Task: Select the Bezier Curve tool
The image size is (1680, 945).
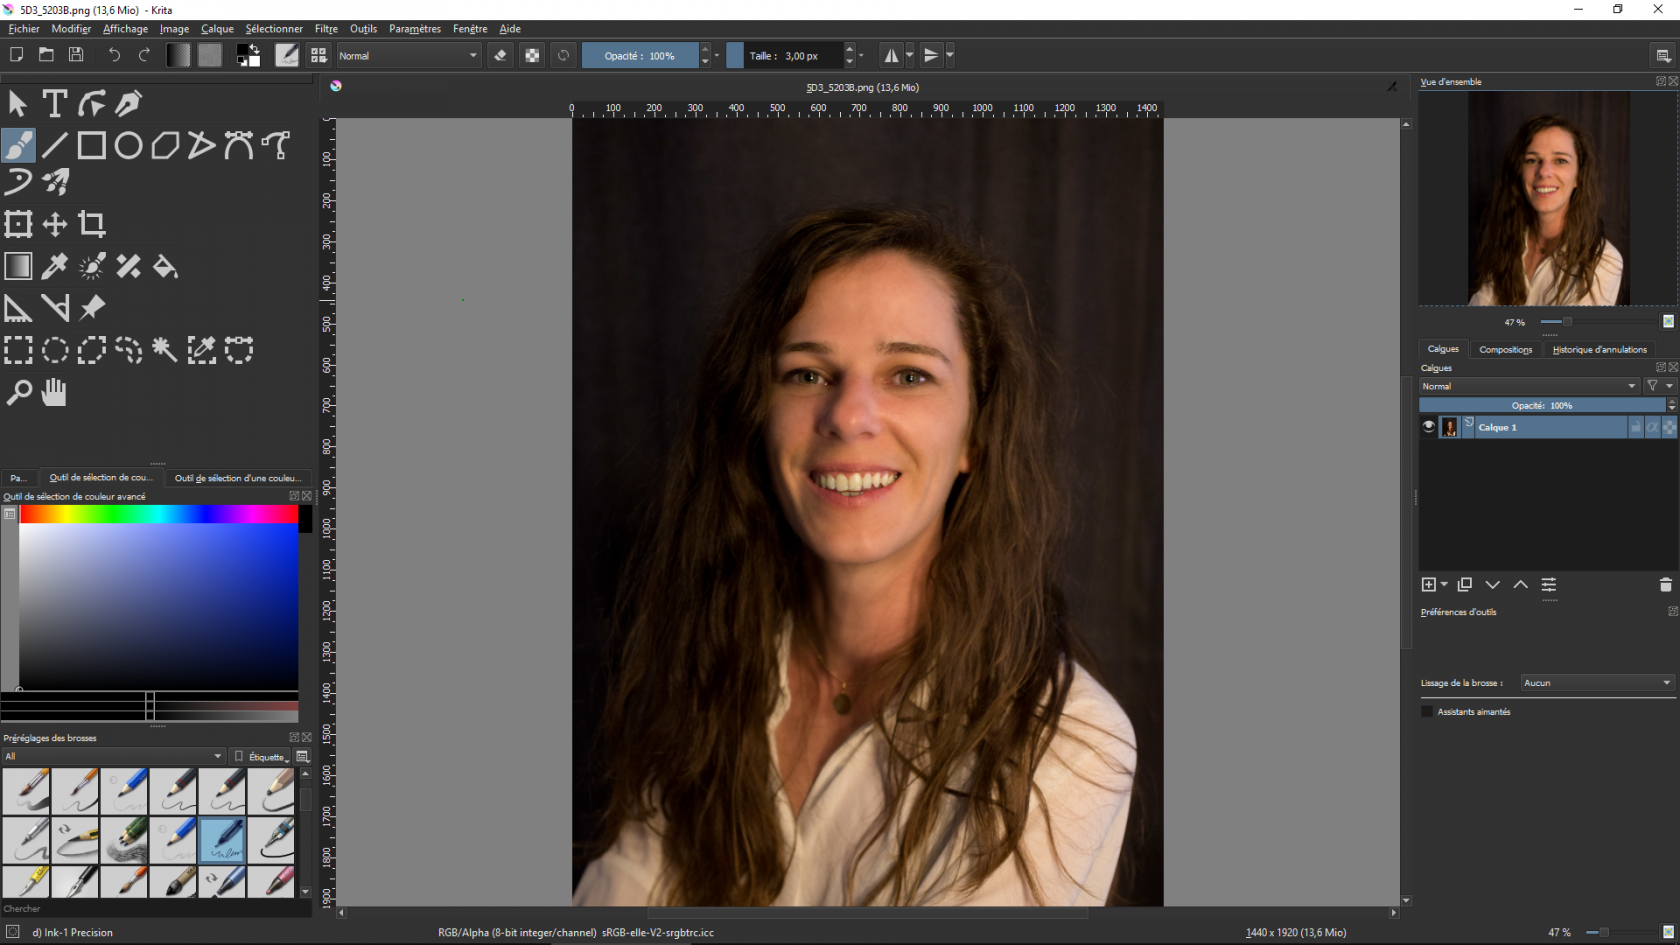Action: click(239, 145)
